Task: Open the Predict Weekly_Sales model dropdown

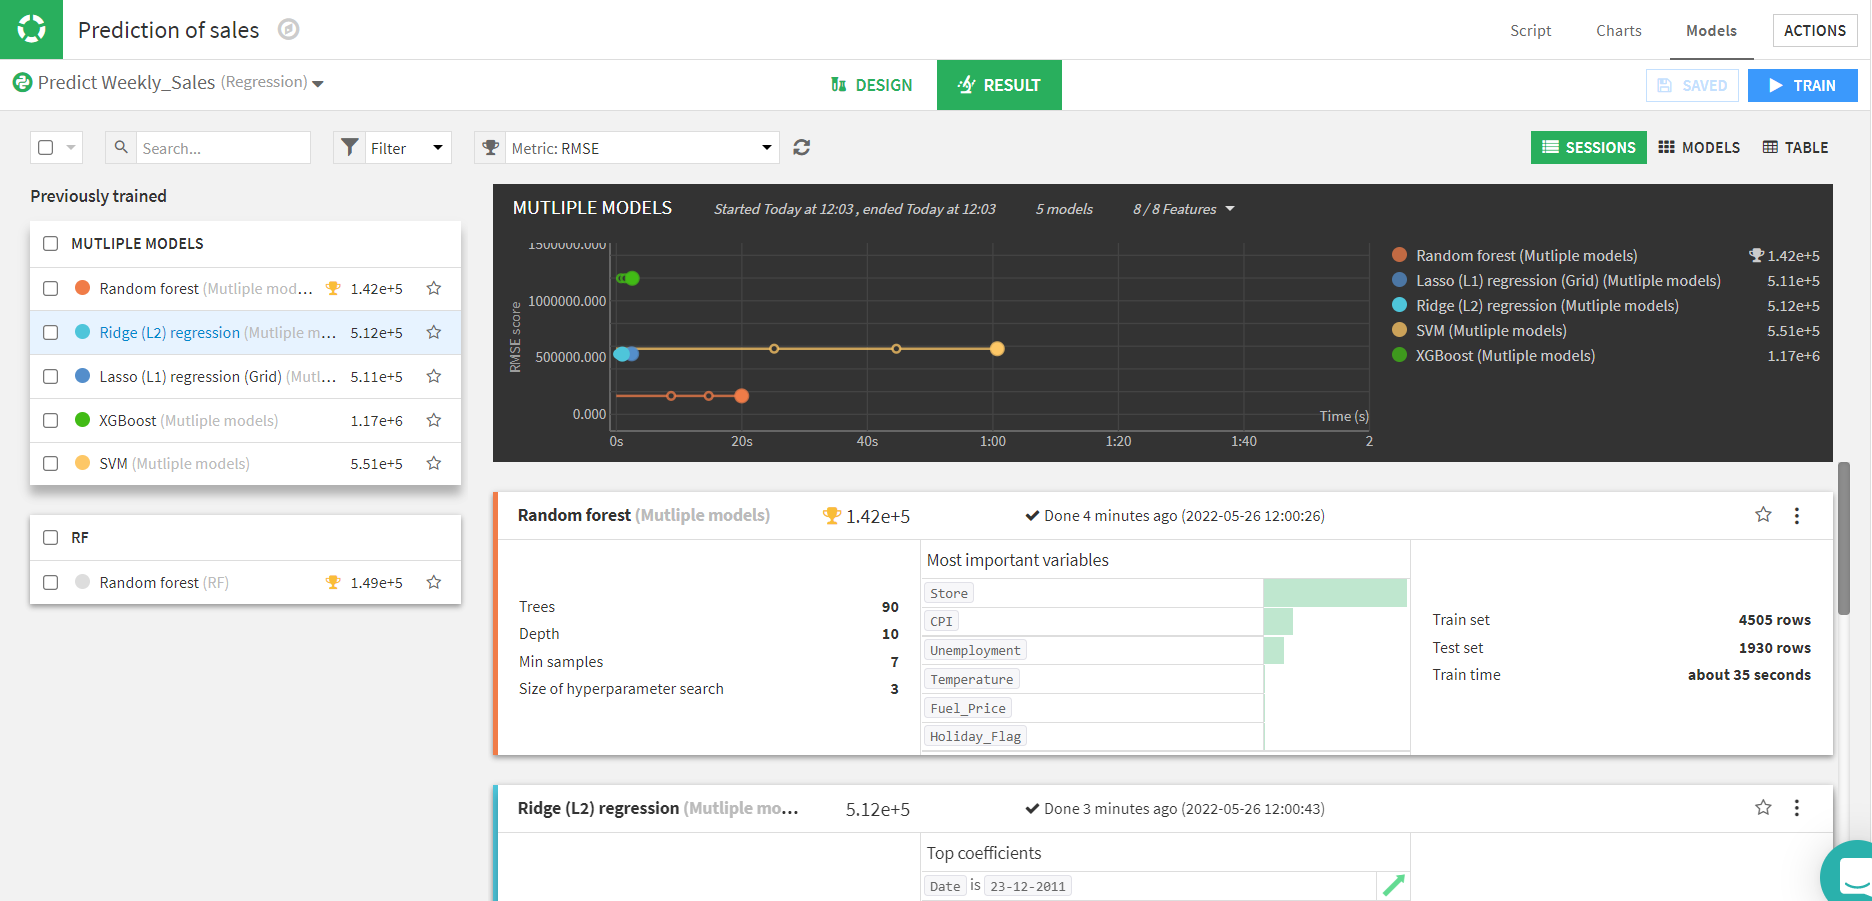Action: (318, 84)
